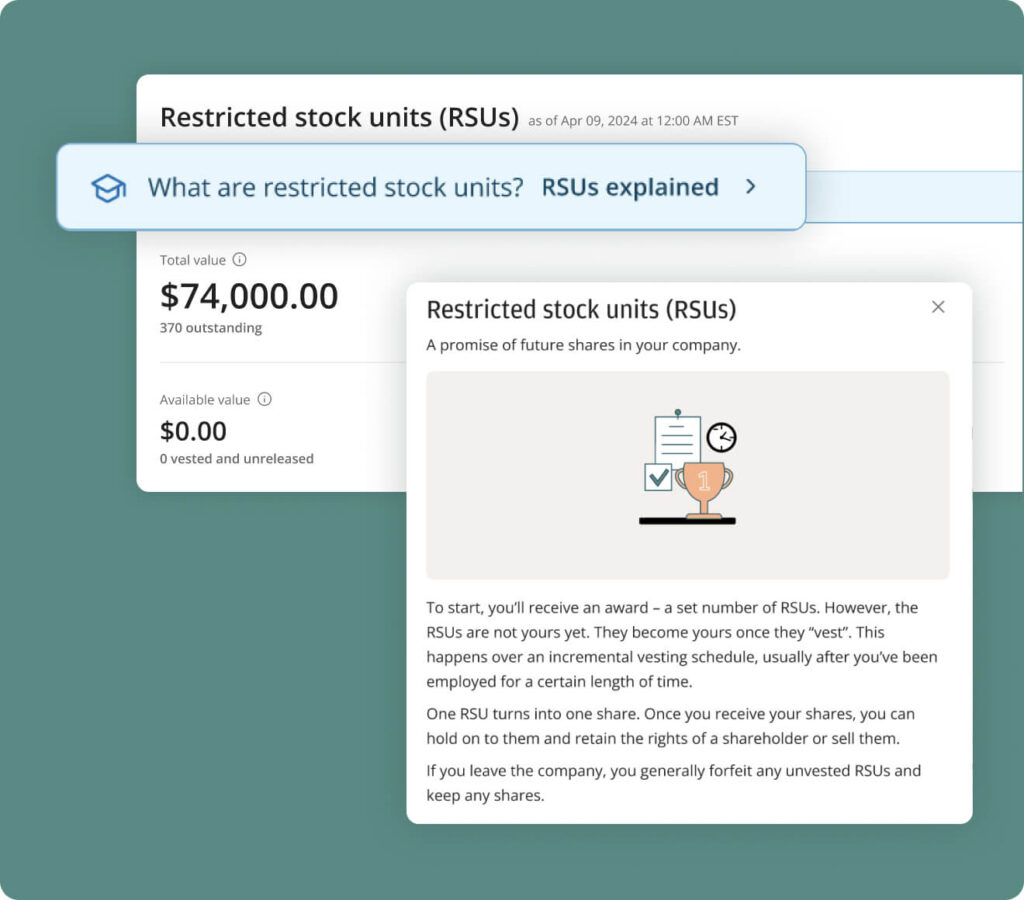Click the Available value info icon
Viewport: 1024px width, 900px height.
click(x=264, y=399)
